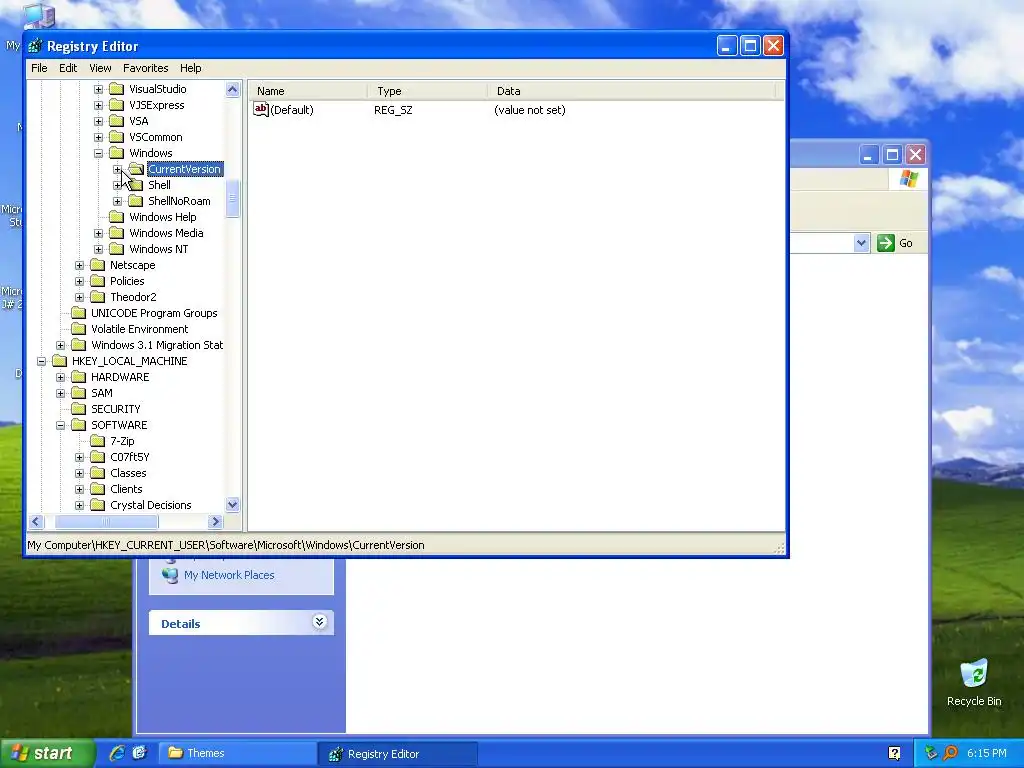Open the Favorites menu

146,68
